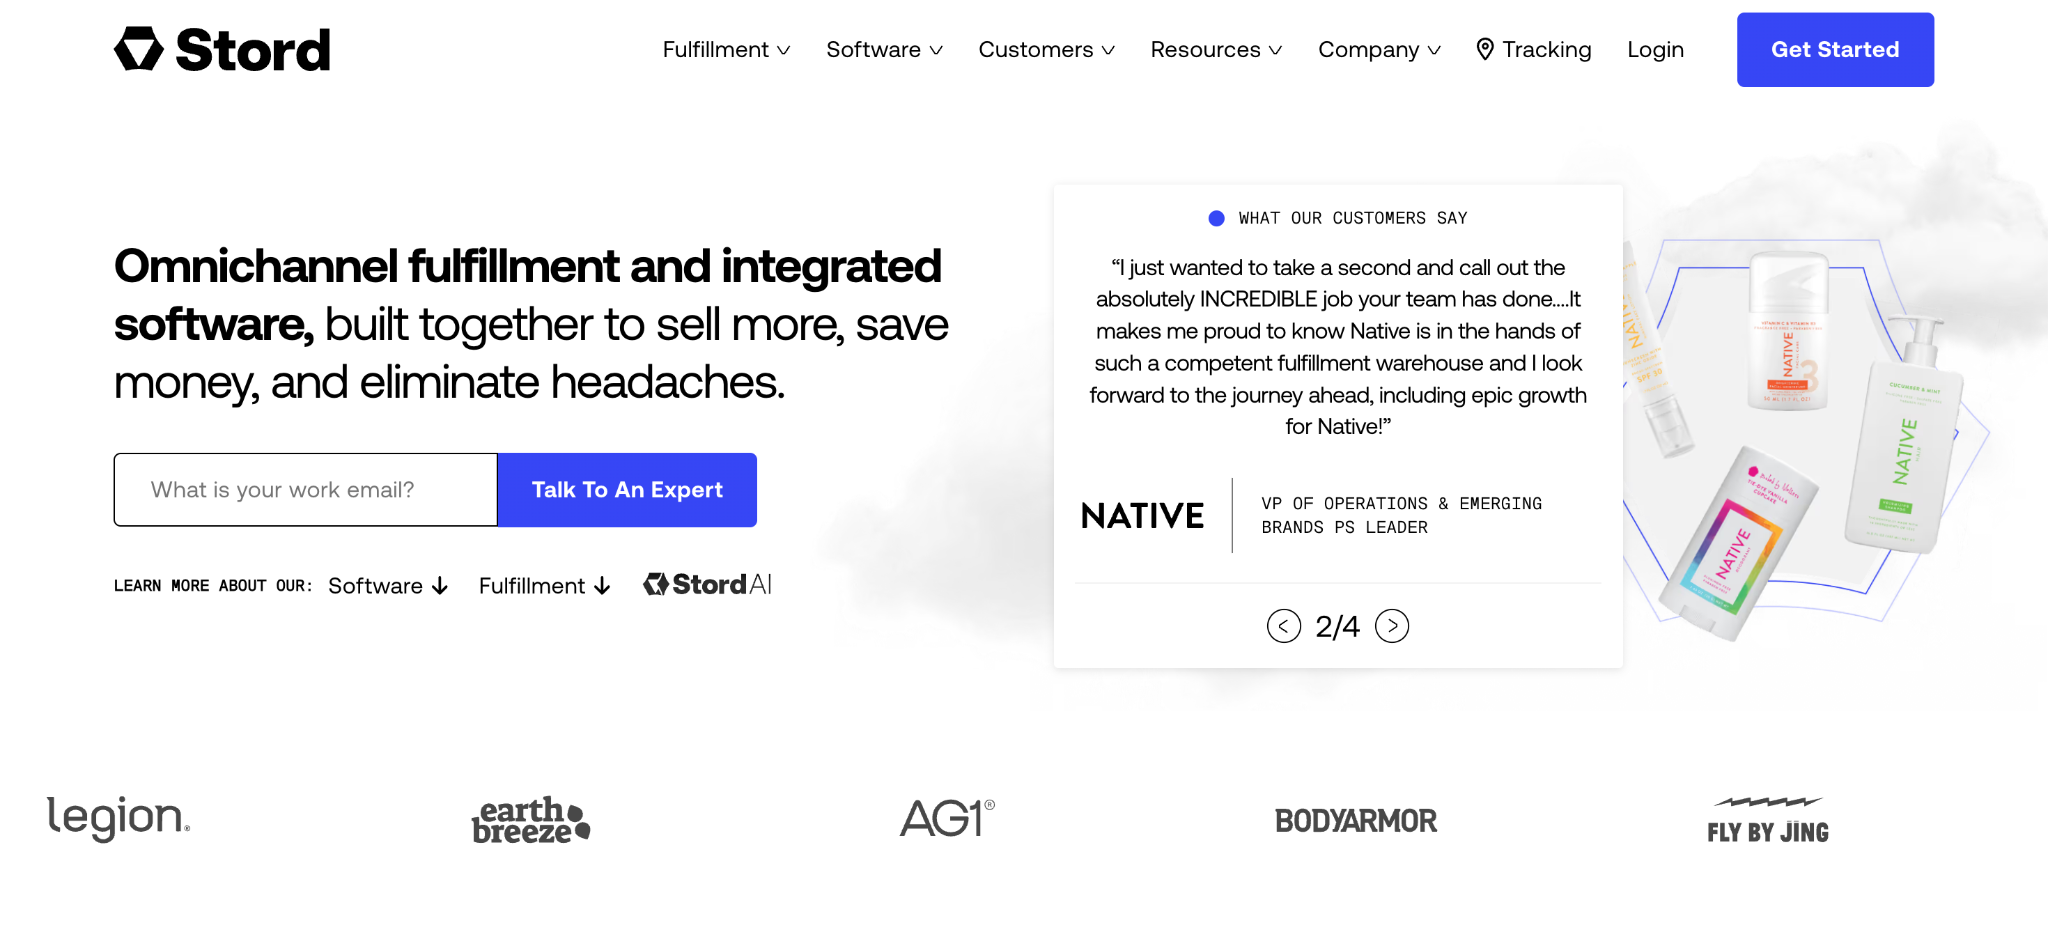Open the Company menu

click(1379, 49)
